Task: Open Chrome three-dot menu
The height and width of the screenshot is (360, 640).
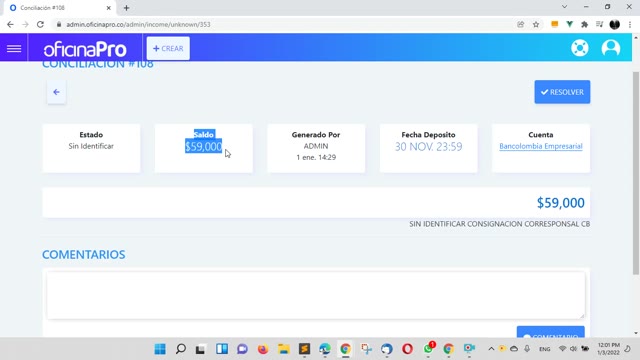Action: click(630, 24)
